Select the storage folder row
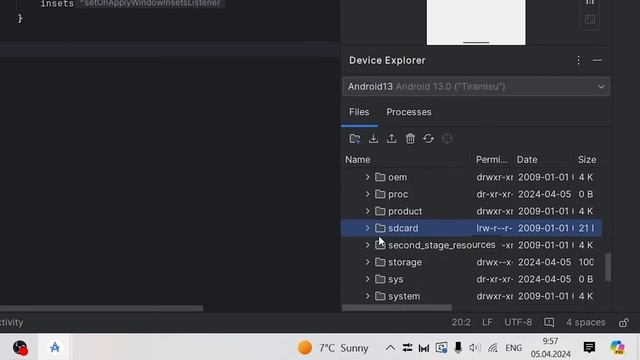The width and height of the screenshot is (640, 360). 471,262
